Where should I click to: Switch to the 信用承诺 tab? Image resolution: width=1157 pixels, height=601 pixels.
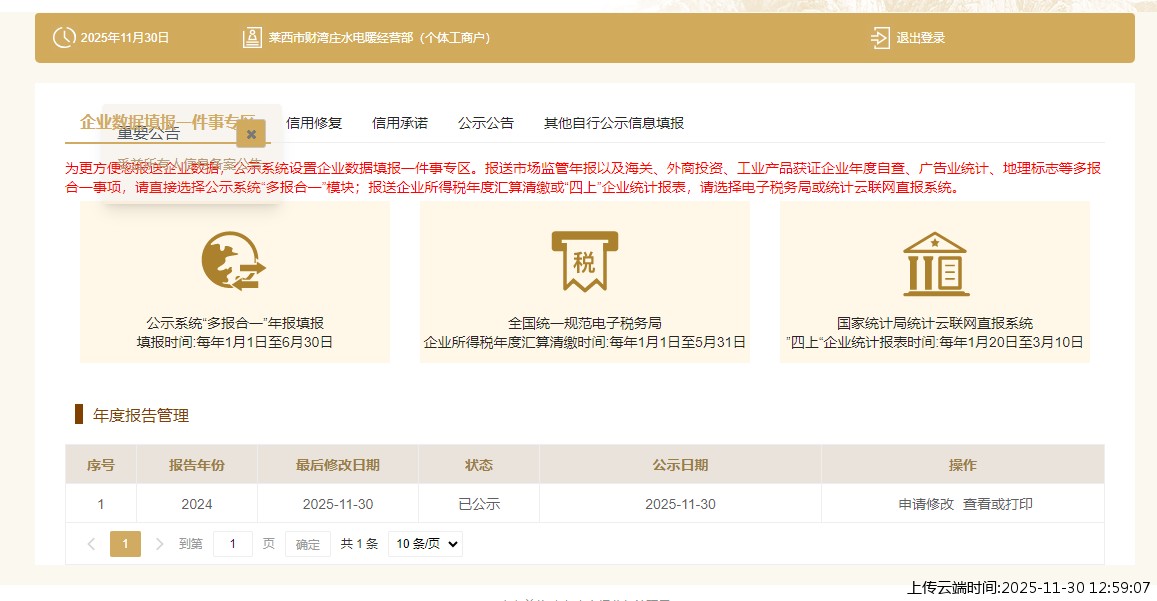tap(398, 121)
